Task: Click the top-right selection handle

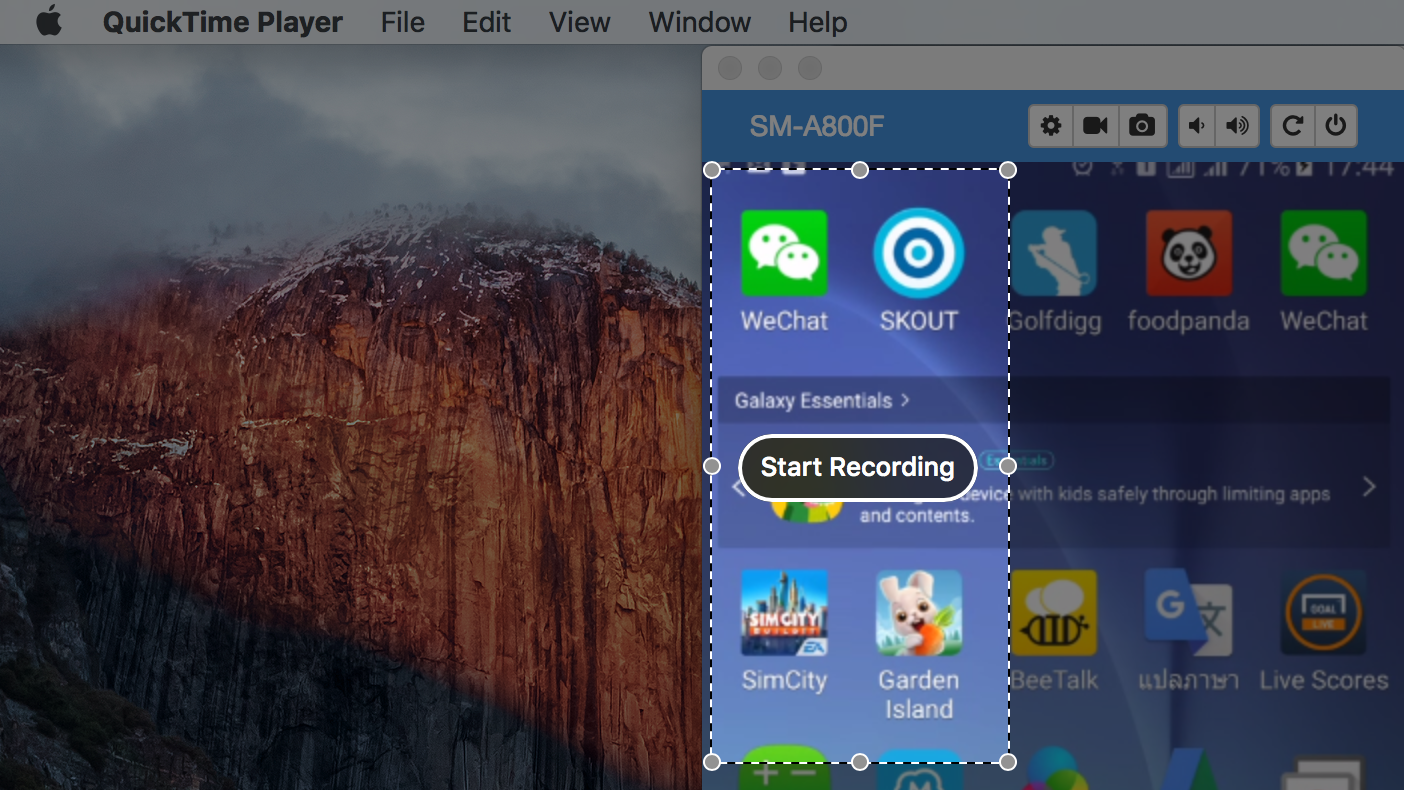Action: (x=1008, y=170)
